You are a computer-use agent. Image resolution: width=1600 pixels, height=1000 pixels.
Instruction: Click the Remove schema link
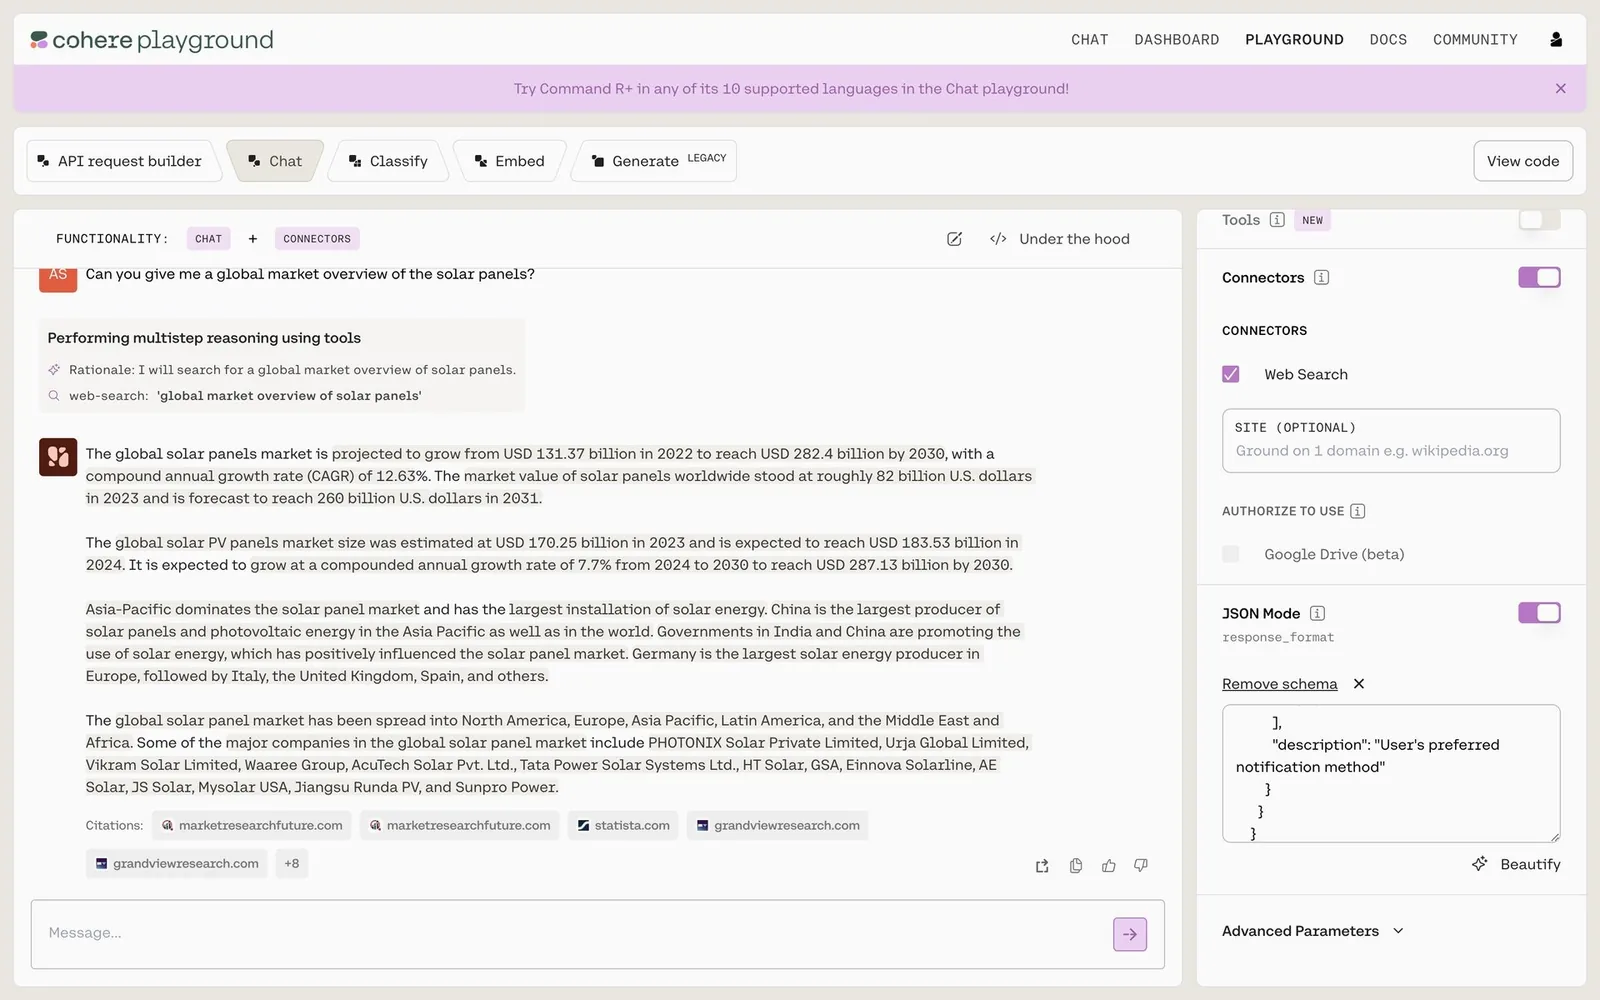click(x=1279, y=684)
